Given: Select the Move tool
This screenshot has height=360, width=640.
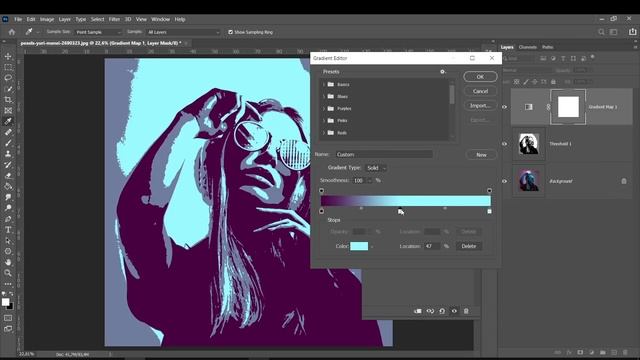Looking at the screenshot, I should click(x=8, y=56).
